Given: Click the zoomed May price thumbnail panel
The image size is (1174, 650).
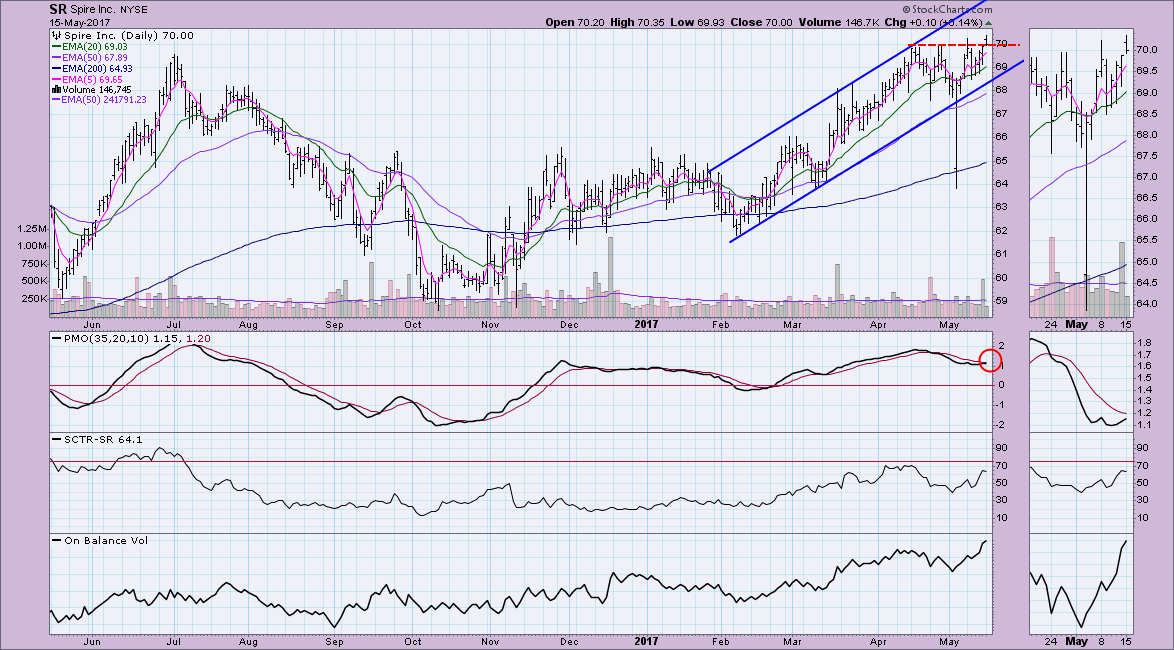Looking at the screenshot, I should 1082,170.
